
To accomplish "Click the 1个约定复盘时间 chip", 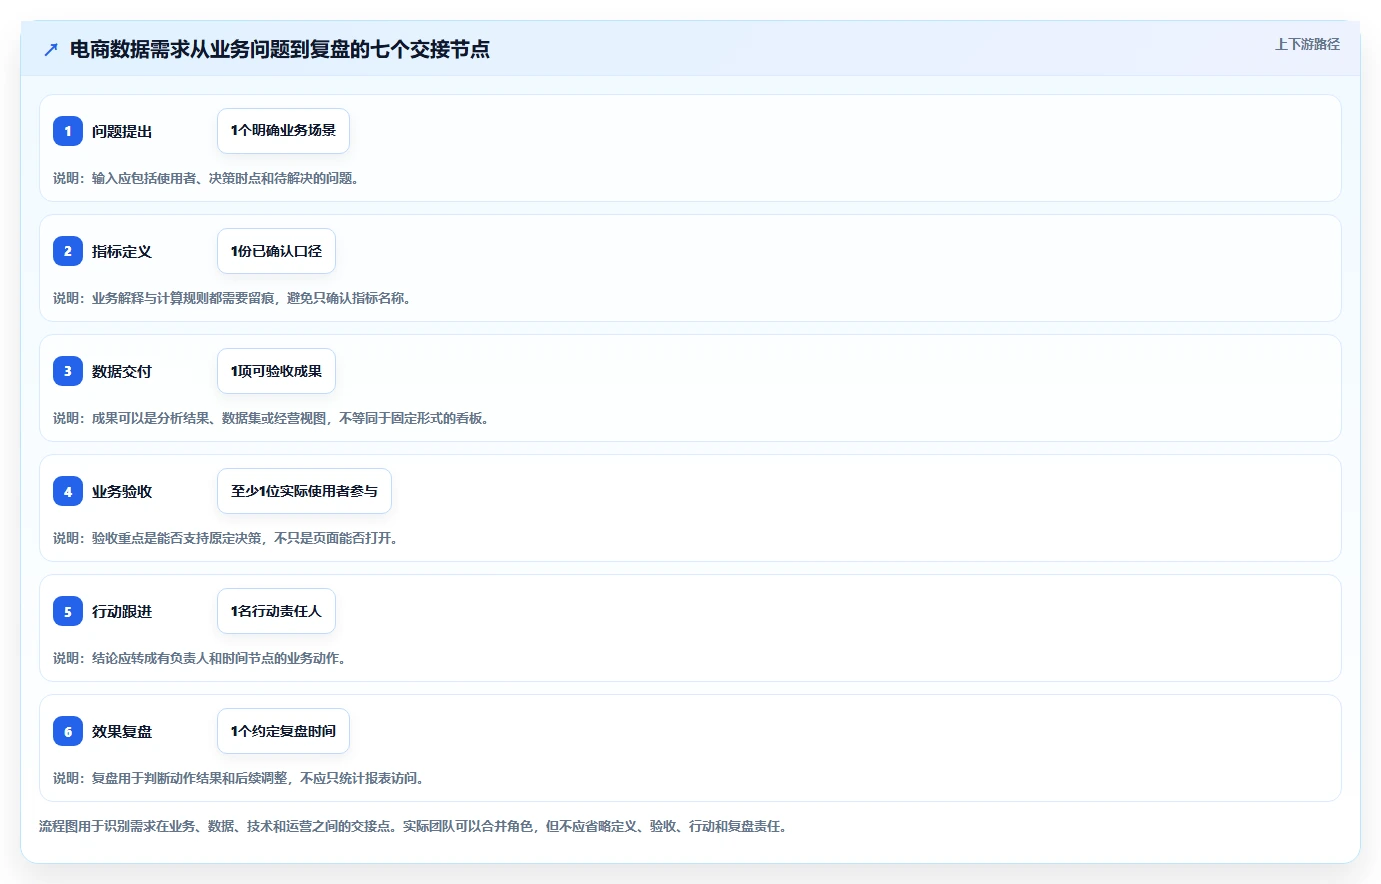I will click(283, 731).
